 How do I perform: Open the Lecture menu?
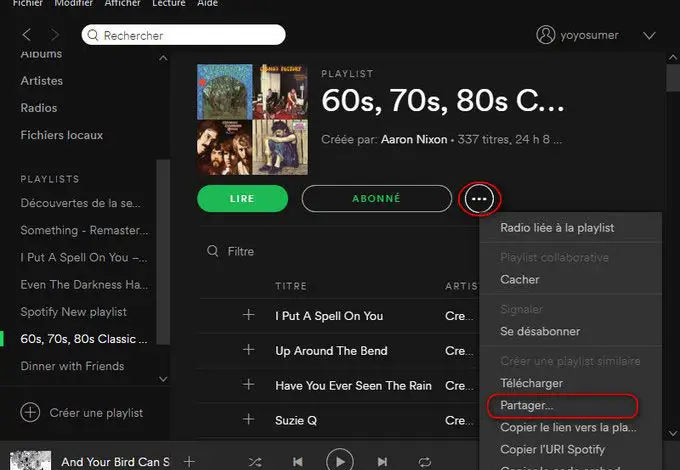[x=169, y=3]
